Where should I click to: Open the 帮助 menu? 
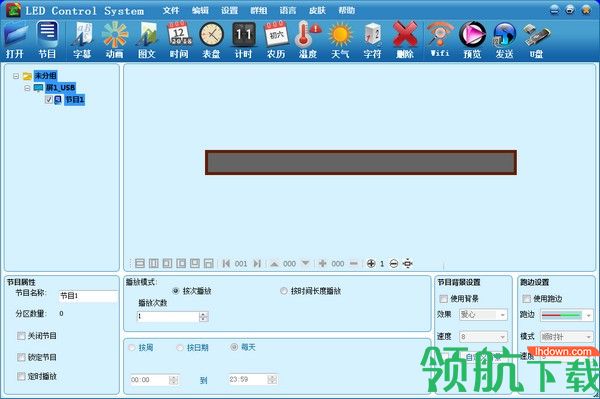[x=347, y=10]
